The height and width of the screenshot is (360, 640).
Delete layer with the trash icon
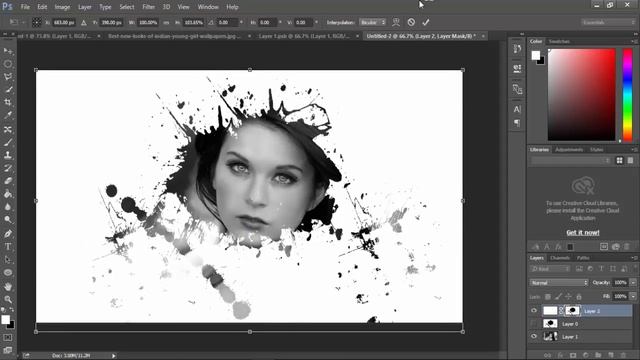pos(623,356)
